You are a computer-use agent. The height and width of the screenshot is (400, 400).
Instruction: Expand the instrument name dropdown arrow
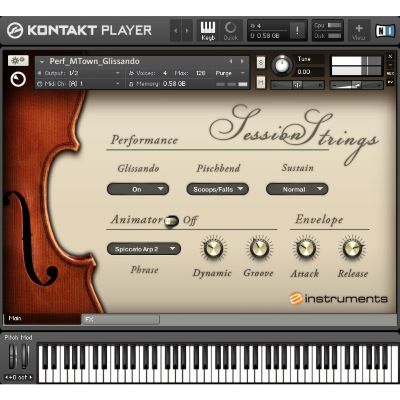[42, 62]
